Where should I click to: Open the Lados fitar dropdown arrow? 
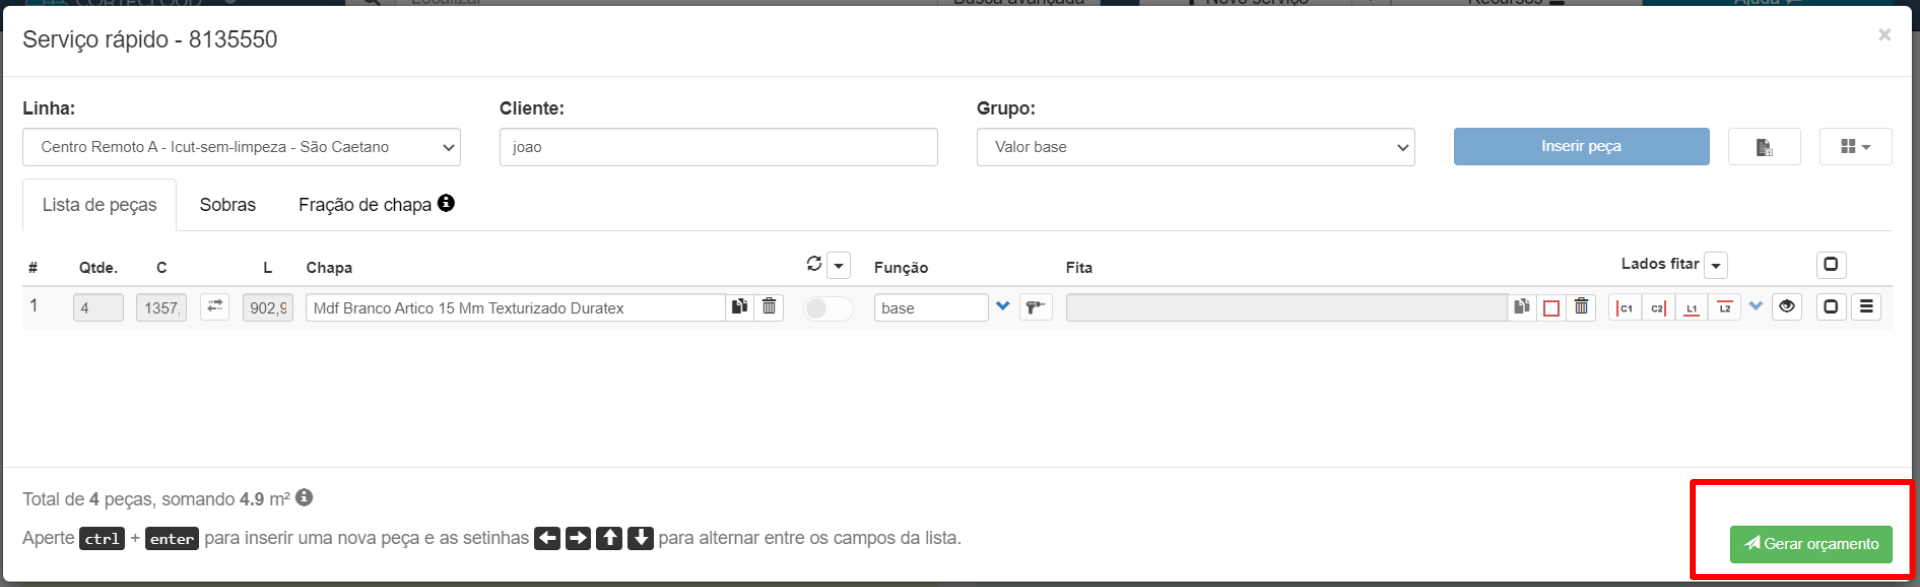pyautogui.click(x=1716, y=266)
